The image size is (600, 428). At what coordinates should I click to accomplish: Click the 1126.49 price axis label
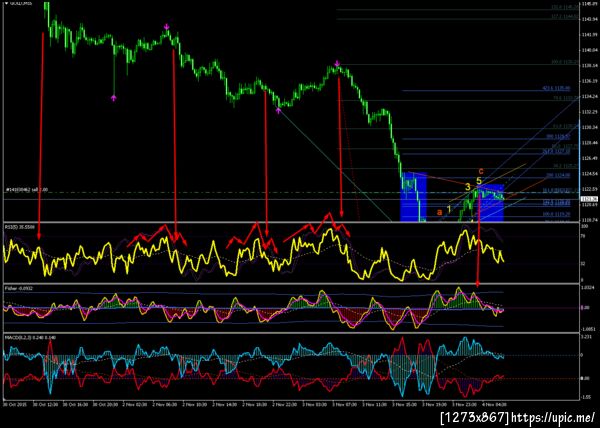[x=590, y=158]
